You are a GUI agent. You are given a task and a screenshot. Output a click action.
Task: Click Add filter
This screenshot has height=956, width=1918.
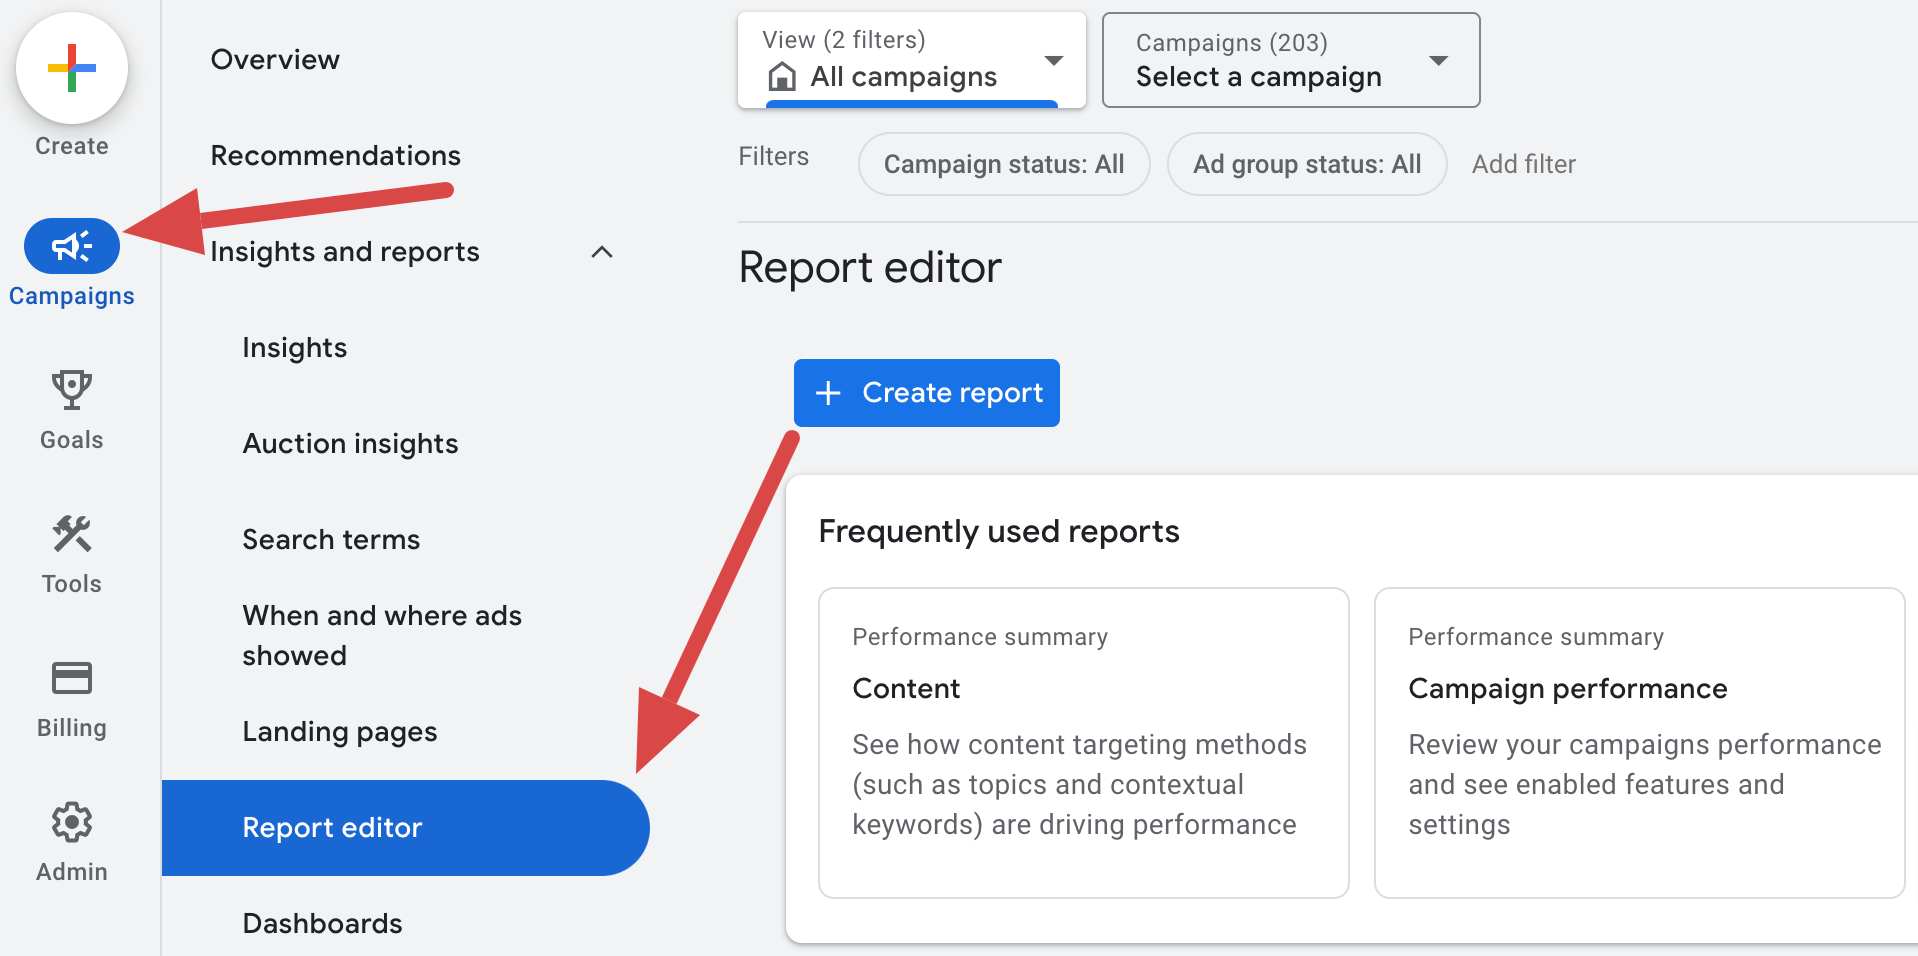tap(1524, 164)
